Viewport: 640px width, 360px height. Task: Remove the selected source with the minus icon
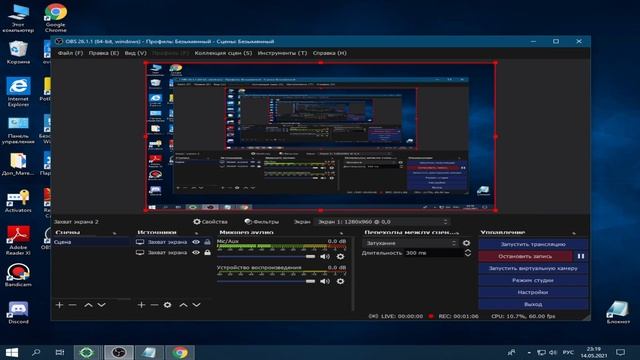click(x=154, y=305)
